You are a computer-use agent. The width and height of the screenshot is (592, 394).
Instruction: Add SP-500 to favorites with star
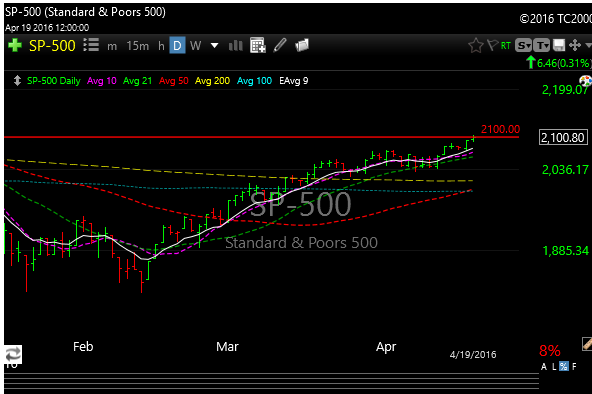coord(476,46)
